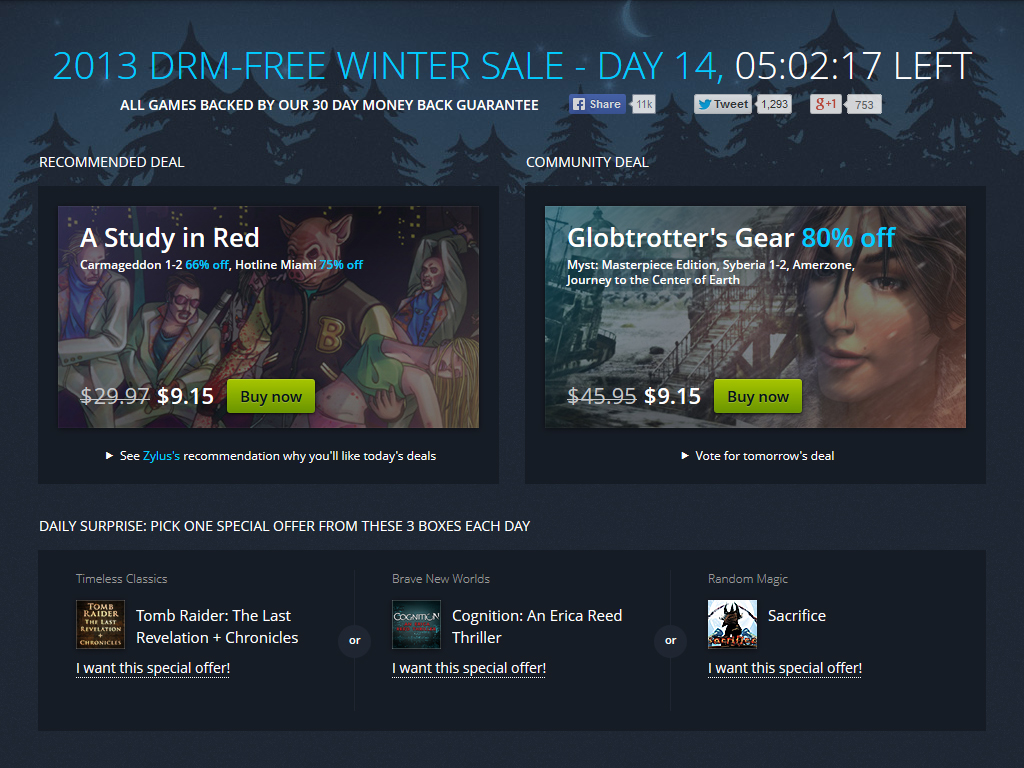Image resolution: width=1024 pixels, height=768 pixels.
Task: Open the Cognition game cover thumbnail
Action: [416, 624]
